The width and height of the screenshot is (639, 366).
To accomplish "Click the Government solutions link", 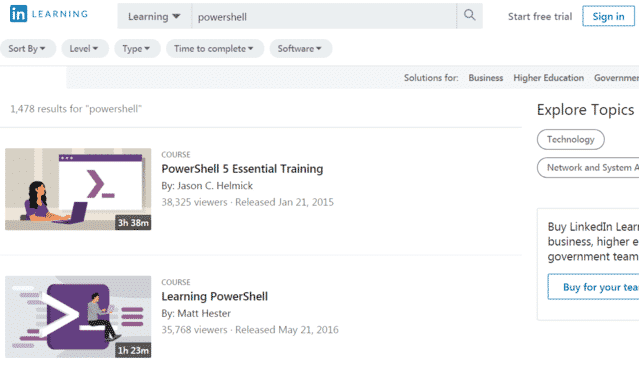I will click(616, 78).
